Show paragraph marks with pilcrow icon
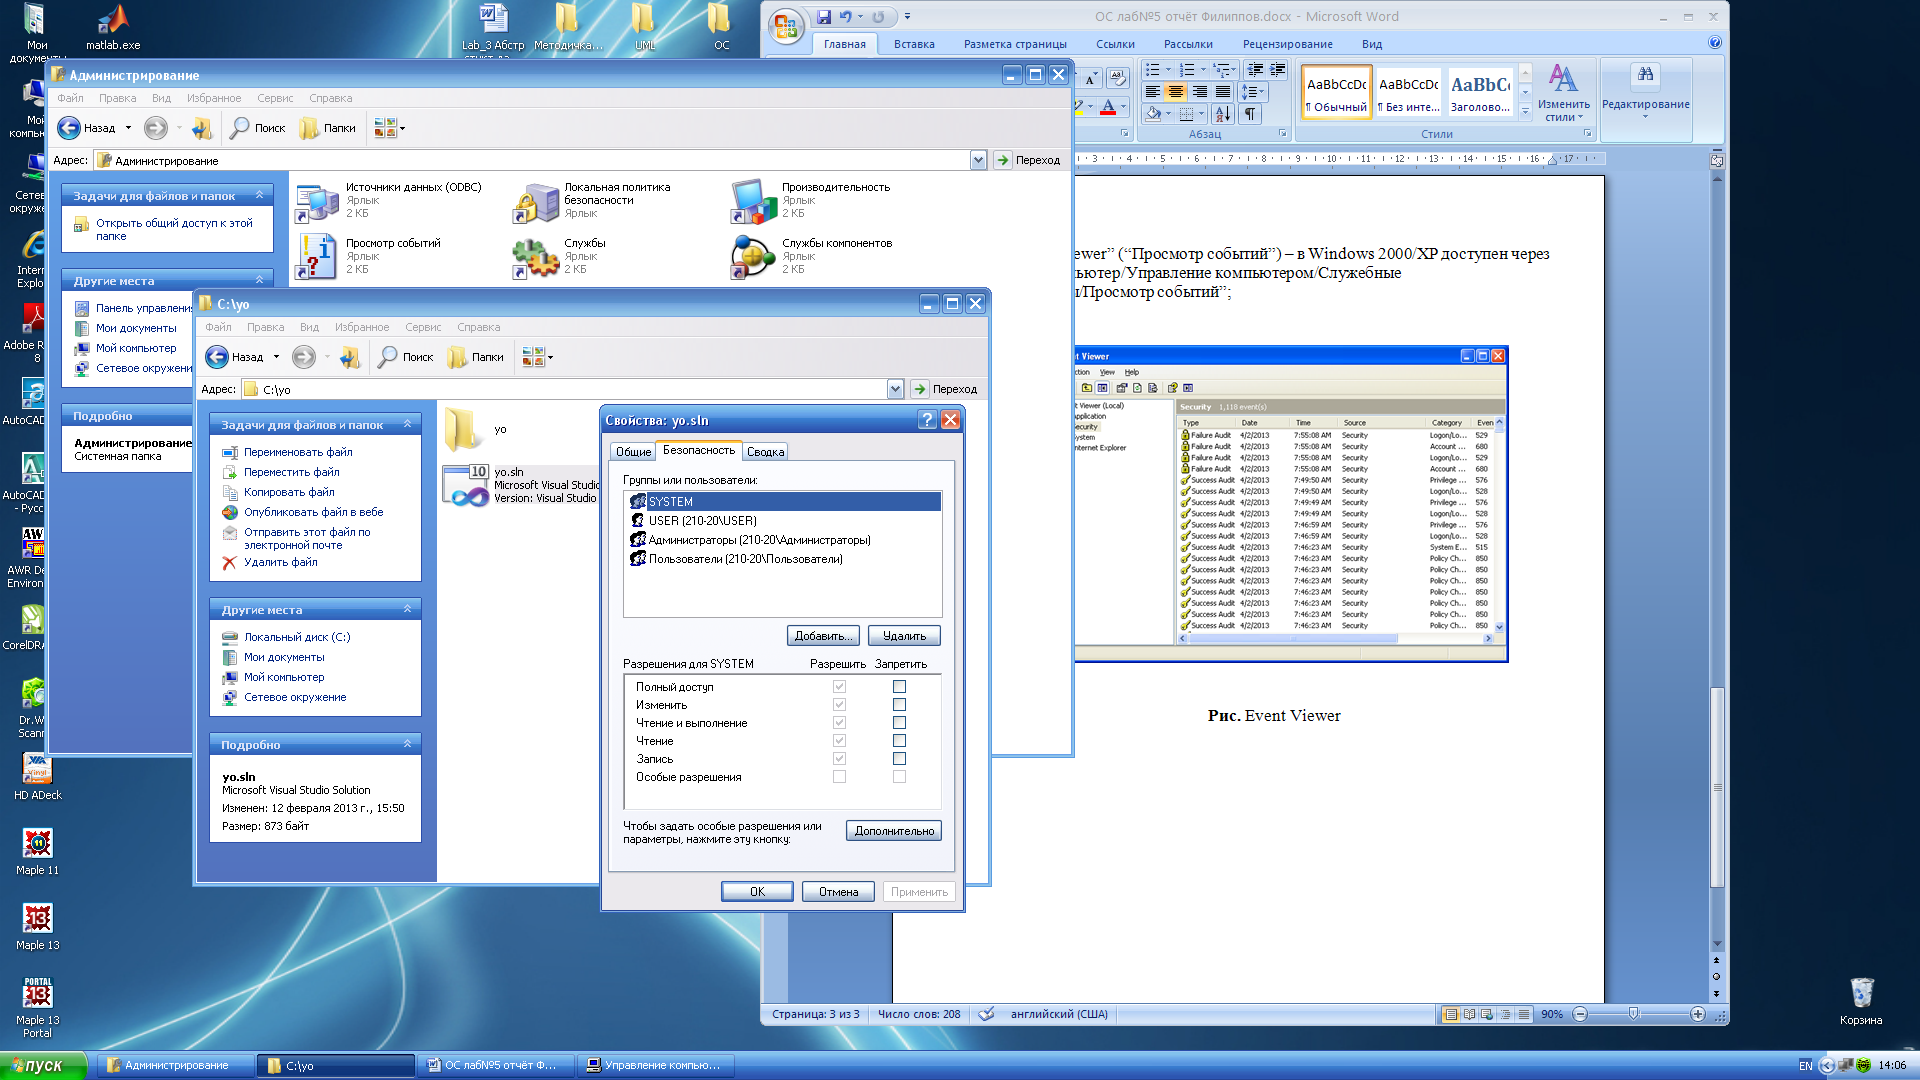The height and width of the screenshot is (1080, 1920). [x=1250, y=114]
